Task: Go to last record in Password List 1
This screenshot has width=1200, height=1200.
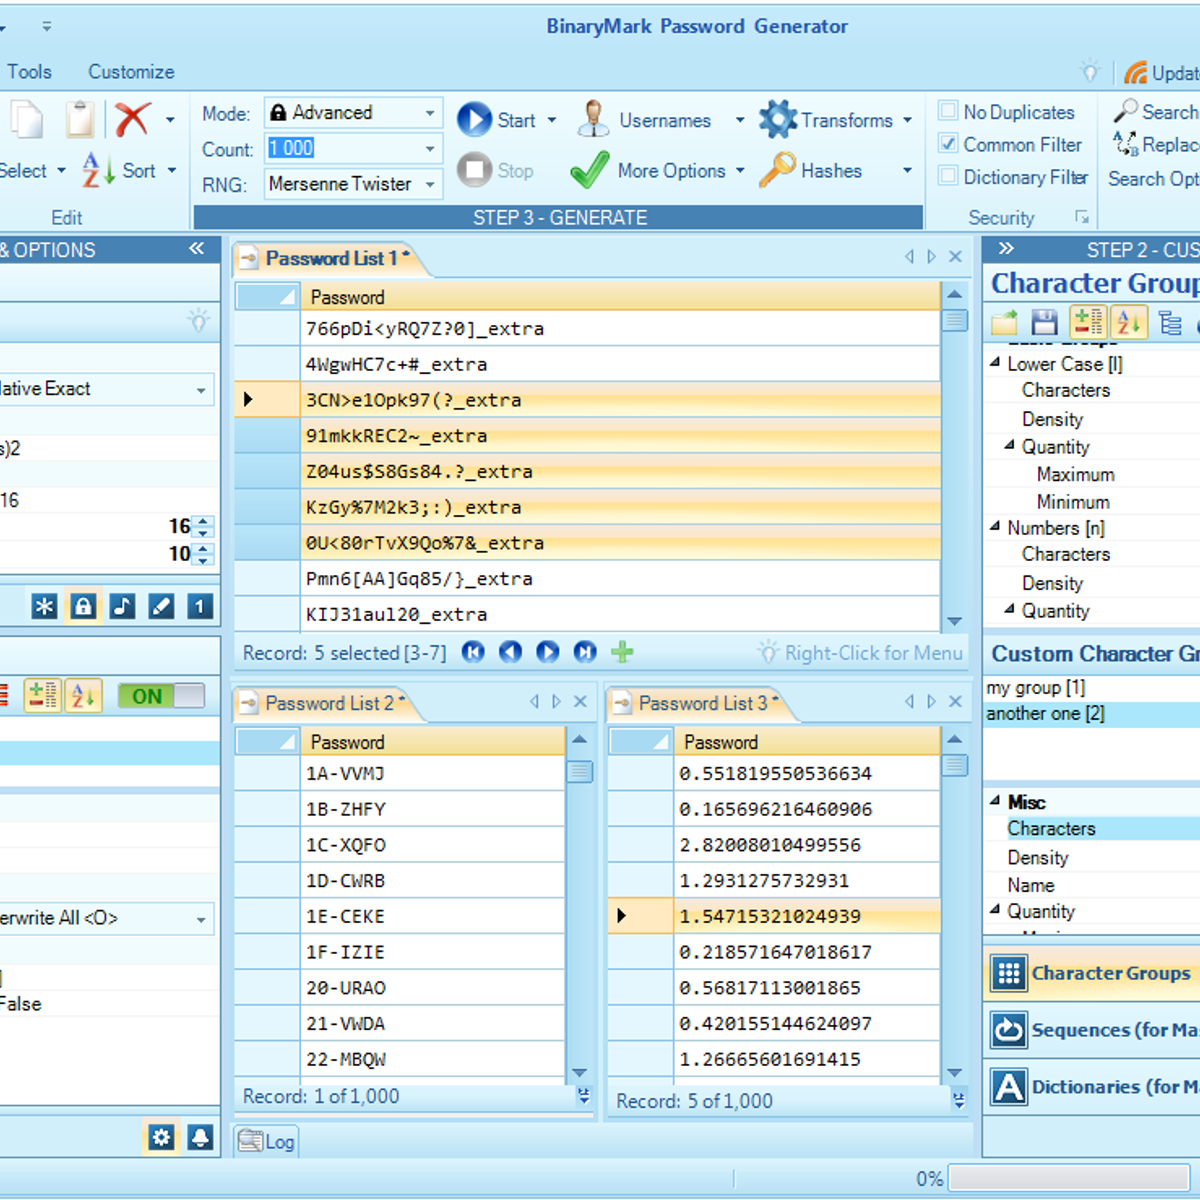Action: click(585, 652)
